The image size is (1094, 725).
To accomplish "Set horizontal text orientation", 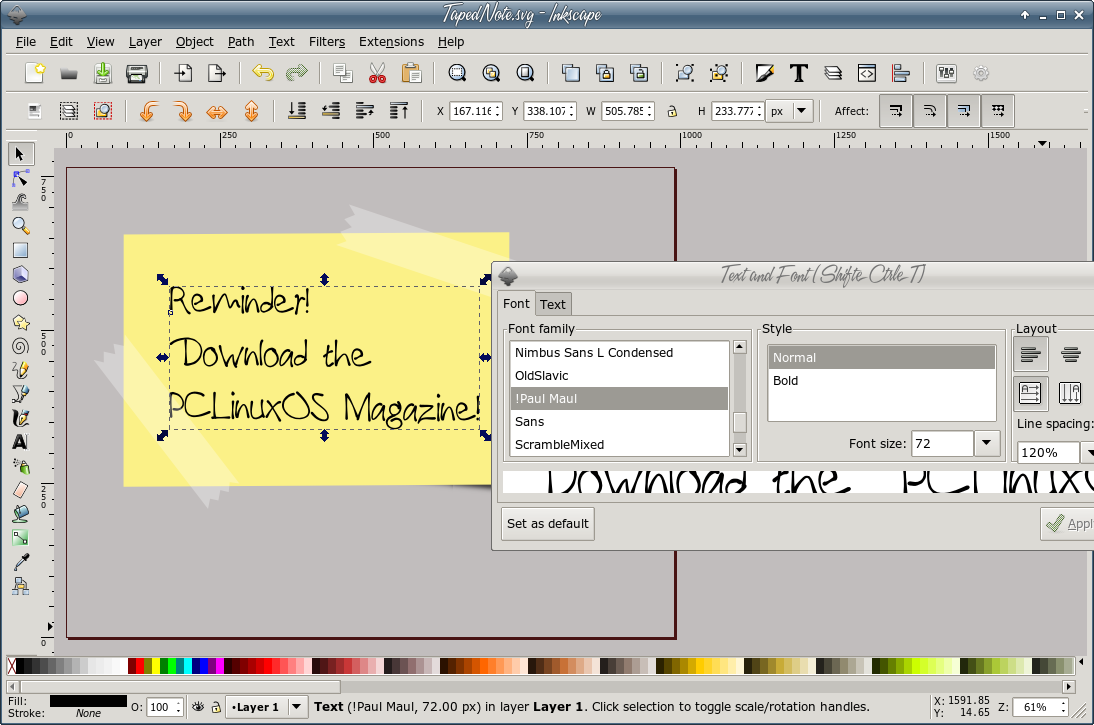I will click(1031, 393).
